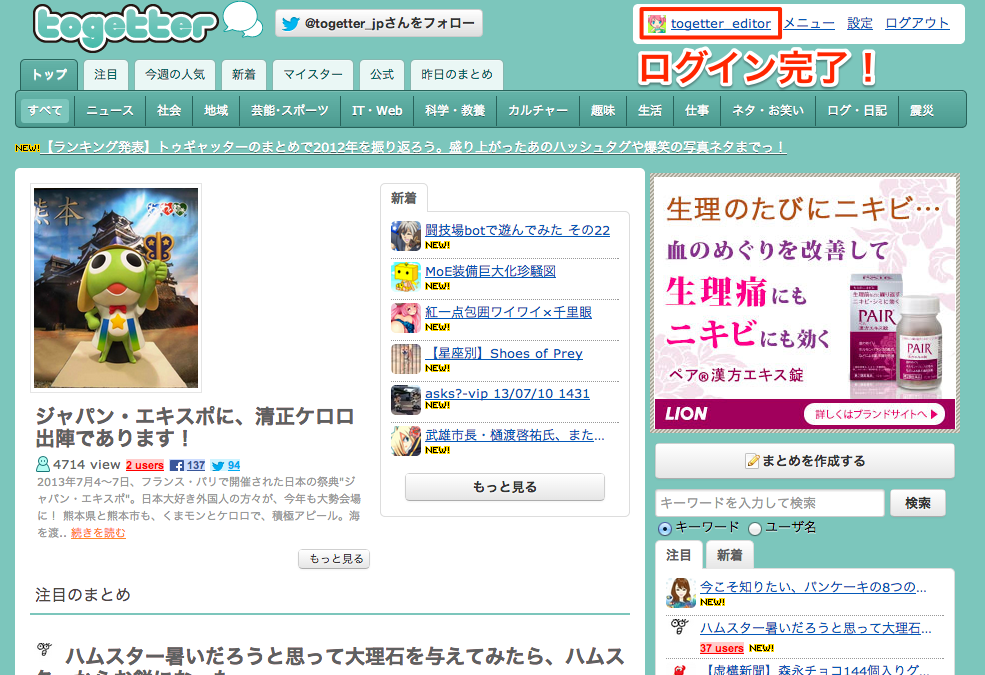This screenshot has height=675, width=985.
Task: Click the icon beside sidebar ハムスター暑いだろう entry
Action: [x=679, y=626]
